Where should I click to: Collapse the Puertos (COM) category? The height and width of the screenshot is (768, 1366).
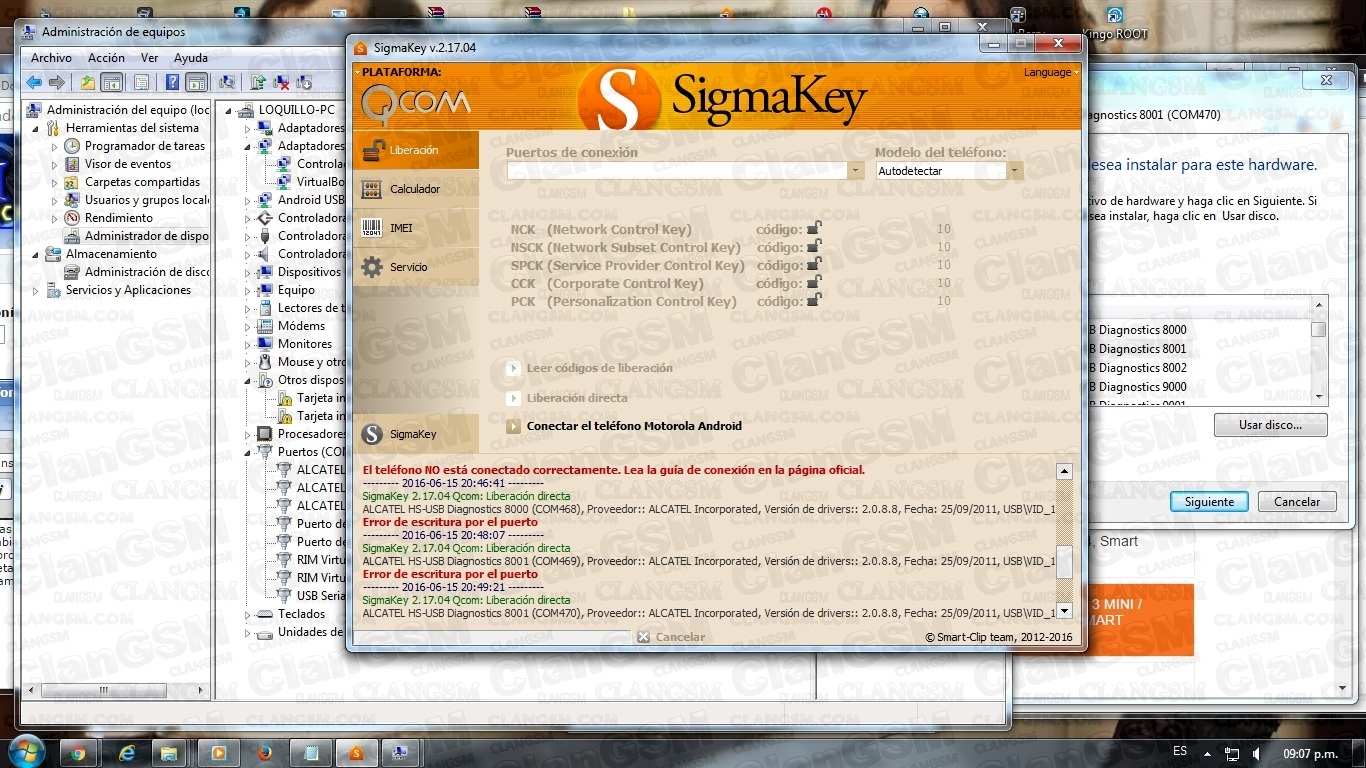click(x=248, y=452)
